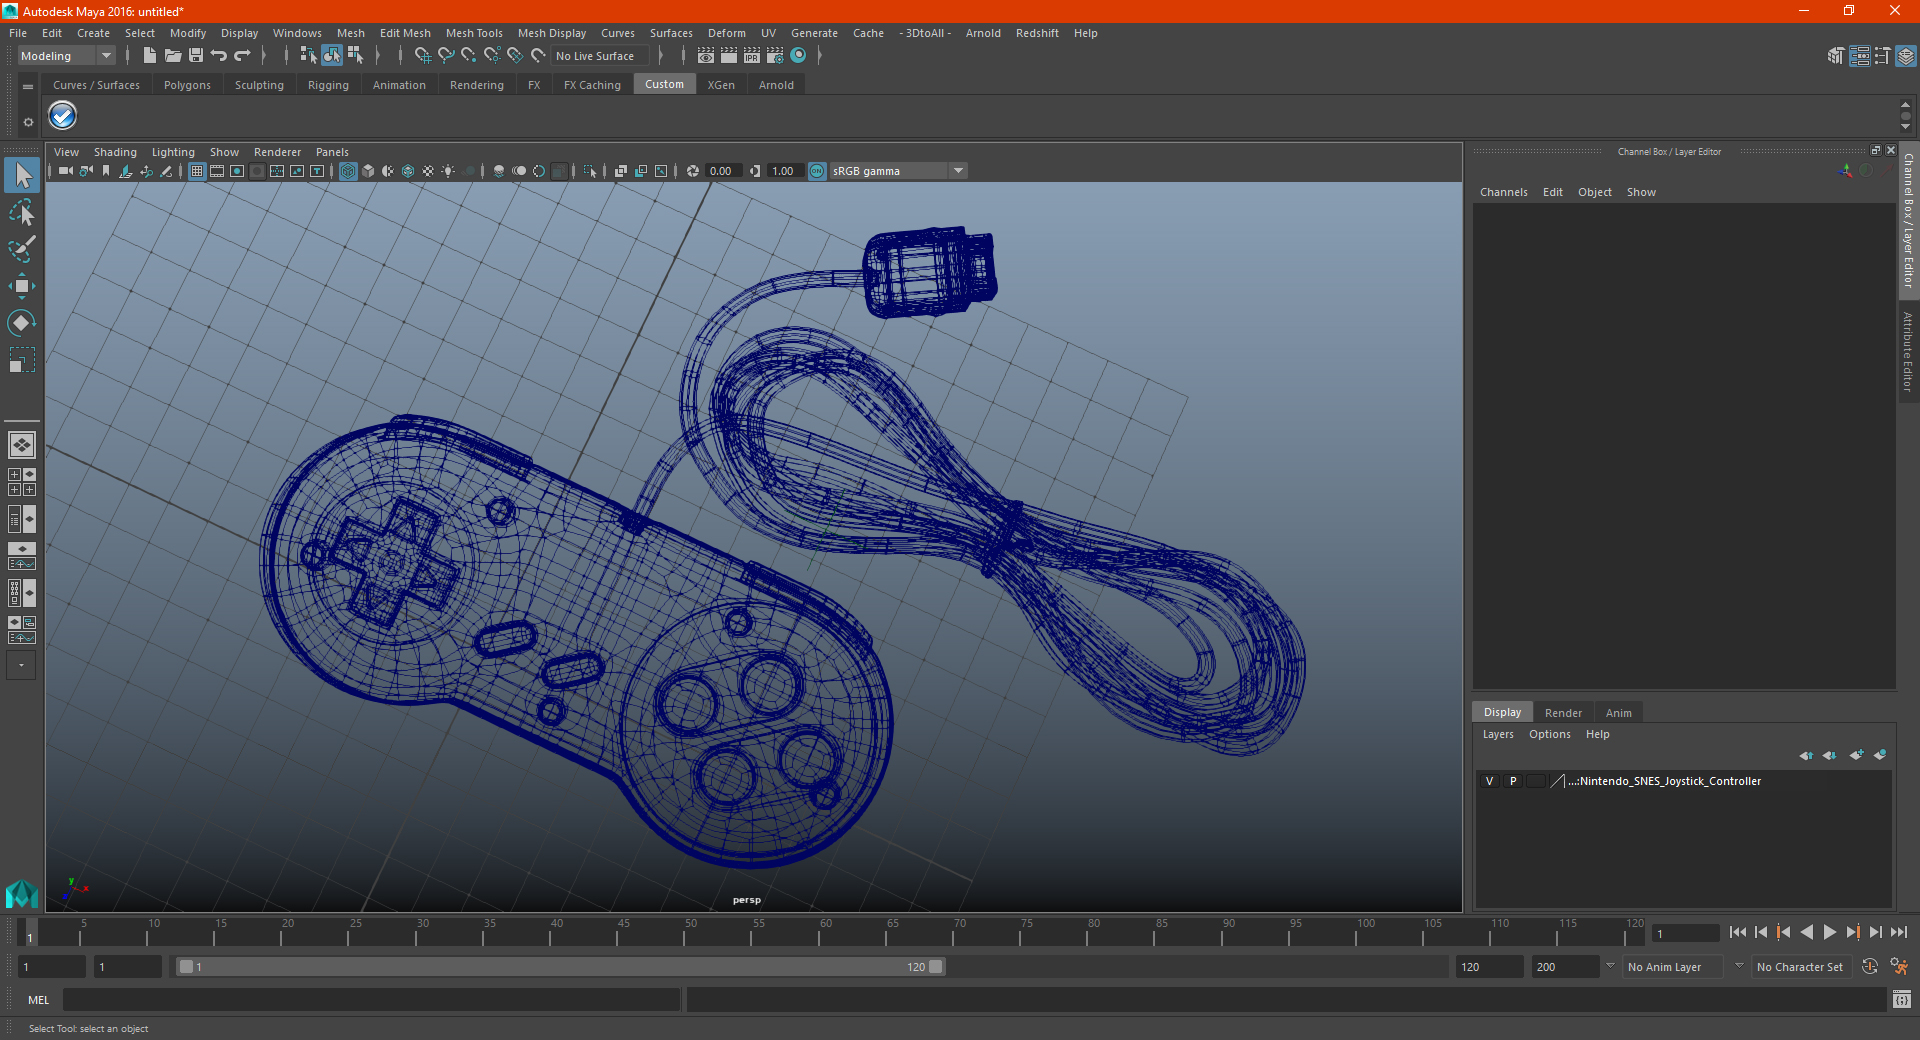Select by hierarchy mode icon
The height and width of the screenshot is (1040, 1920).
308,56
